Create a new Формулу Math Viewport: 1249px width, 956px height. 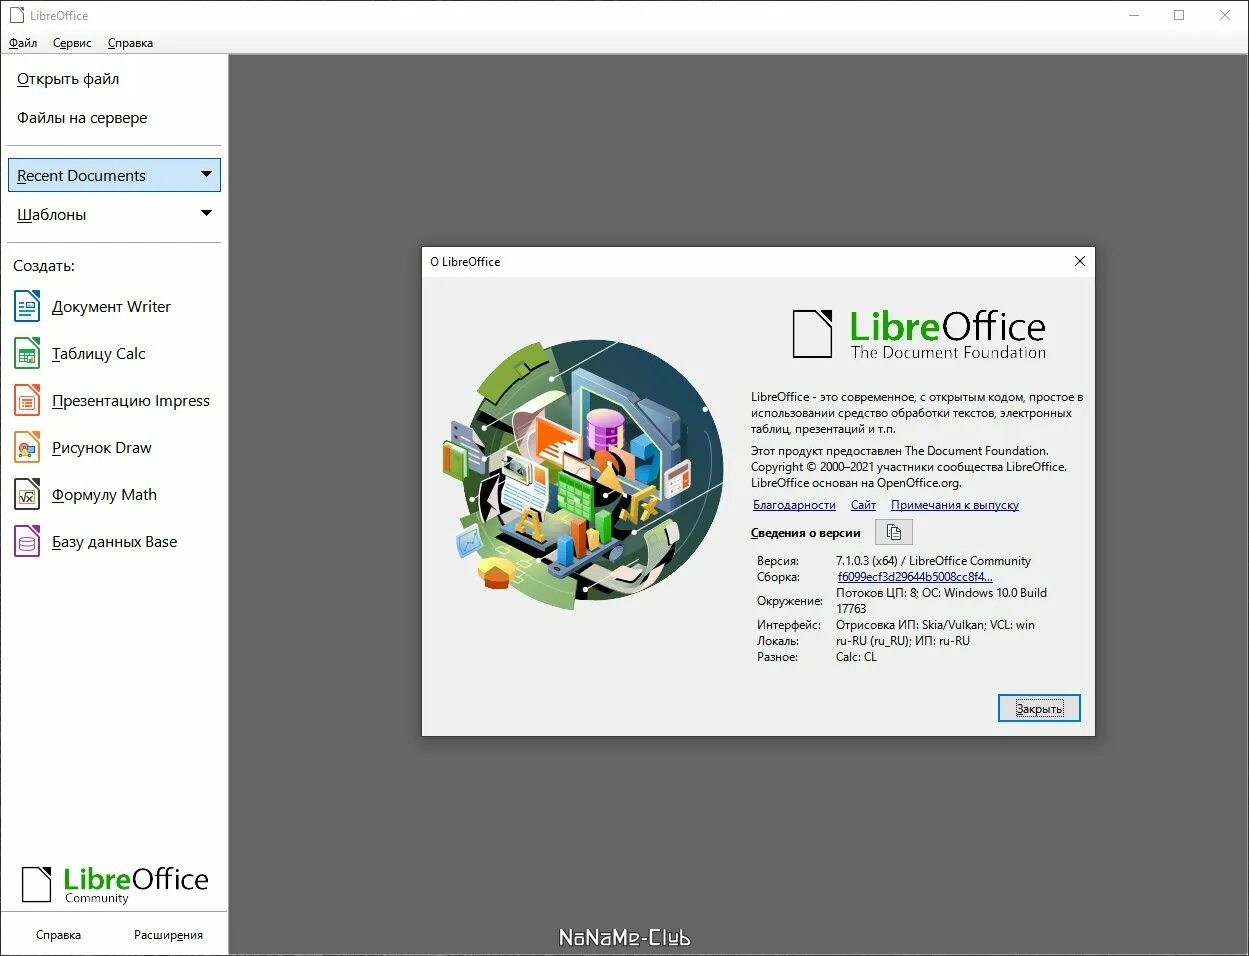pos(104,495)
